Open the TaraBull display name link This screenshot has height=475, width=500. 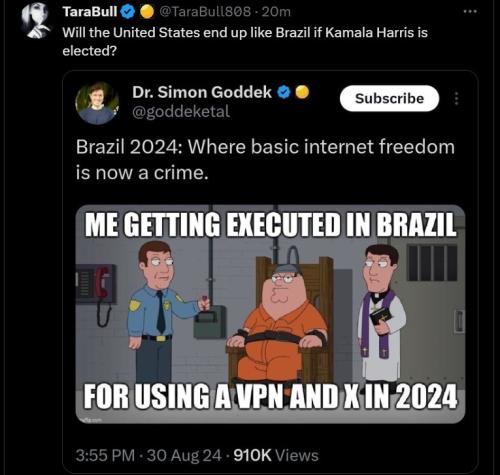click(x=90, y=12)
